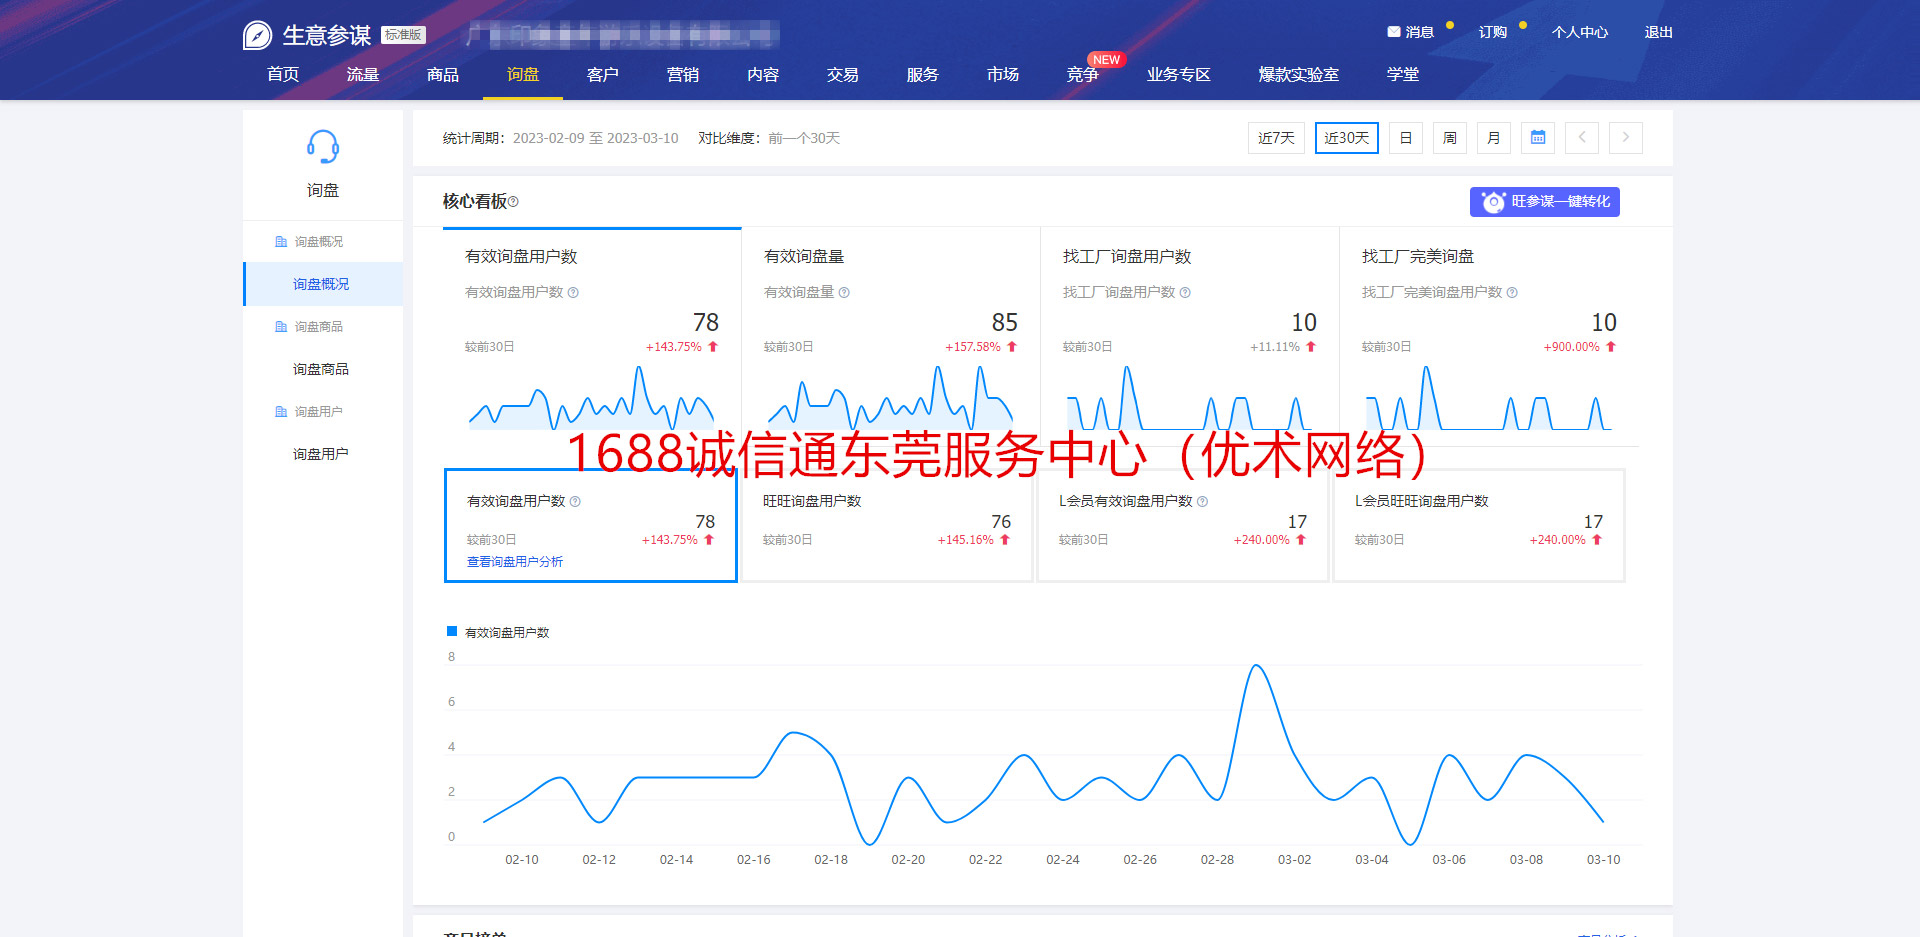Open the calendar date picker icon
The height and width of the screenshot is (937, 1920).
(1537, 138)
